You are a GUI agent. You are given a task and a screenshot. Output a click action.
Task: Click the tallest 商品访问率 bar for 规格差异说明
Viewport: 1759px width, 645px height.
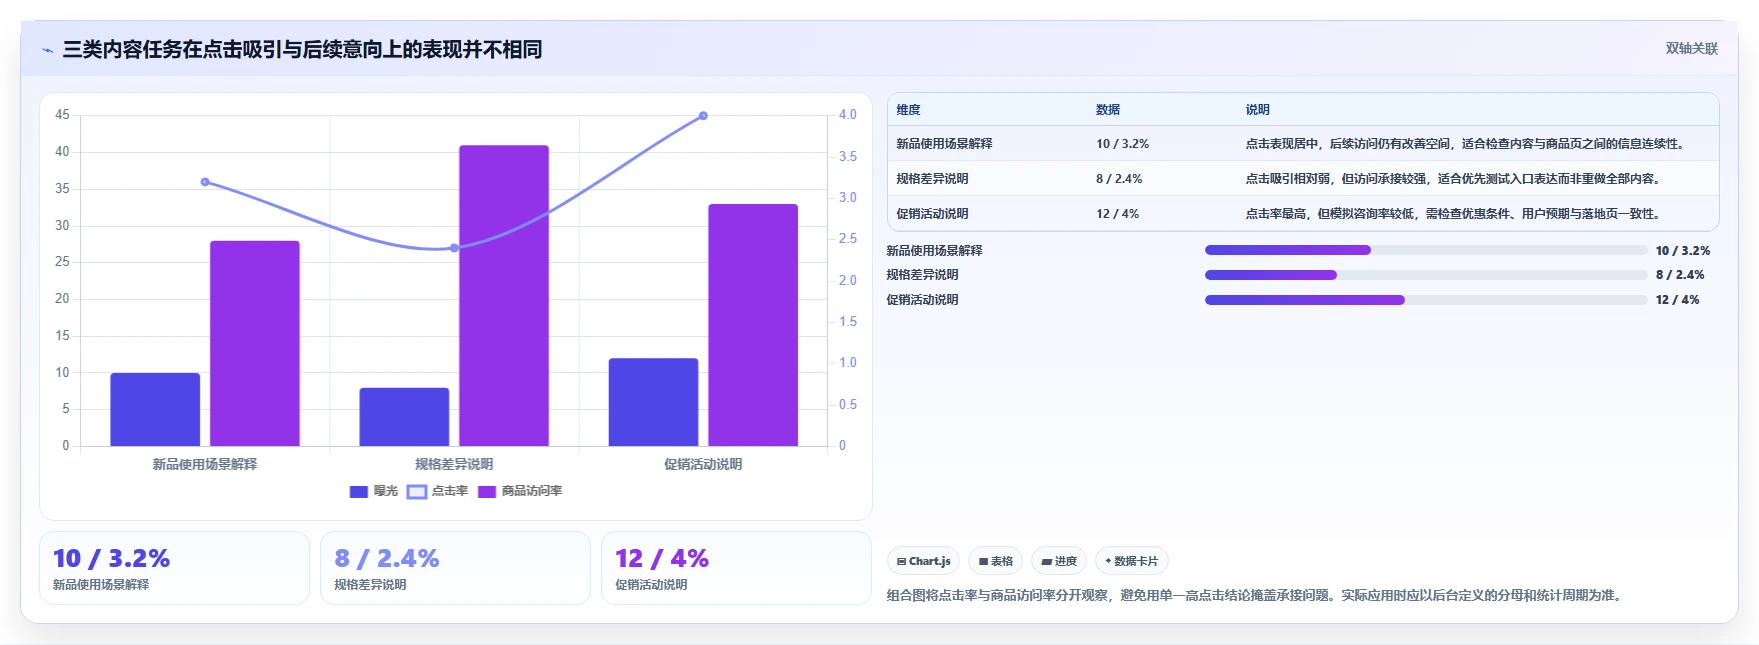(x=504, y=296)
